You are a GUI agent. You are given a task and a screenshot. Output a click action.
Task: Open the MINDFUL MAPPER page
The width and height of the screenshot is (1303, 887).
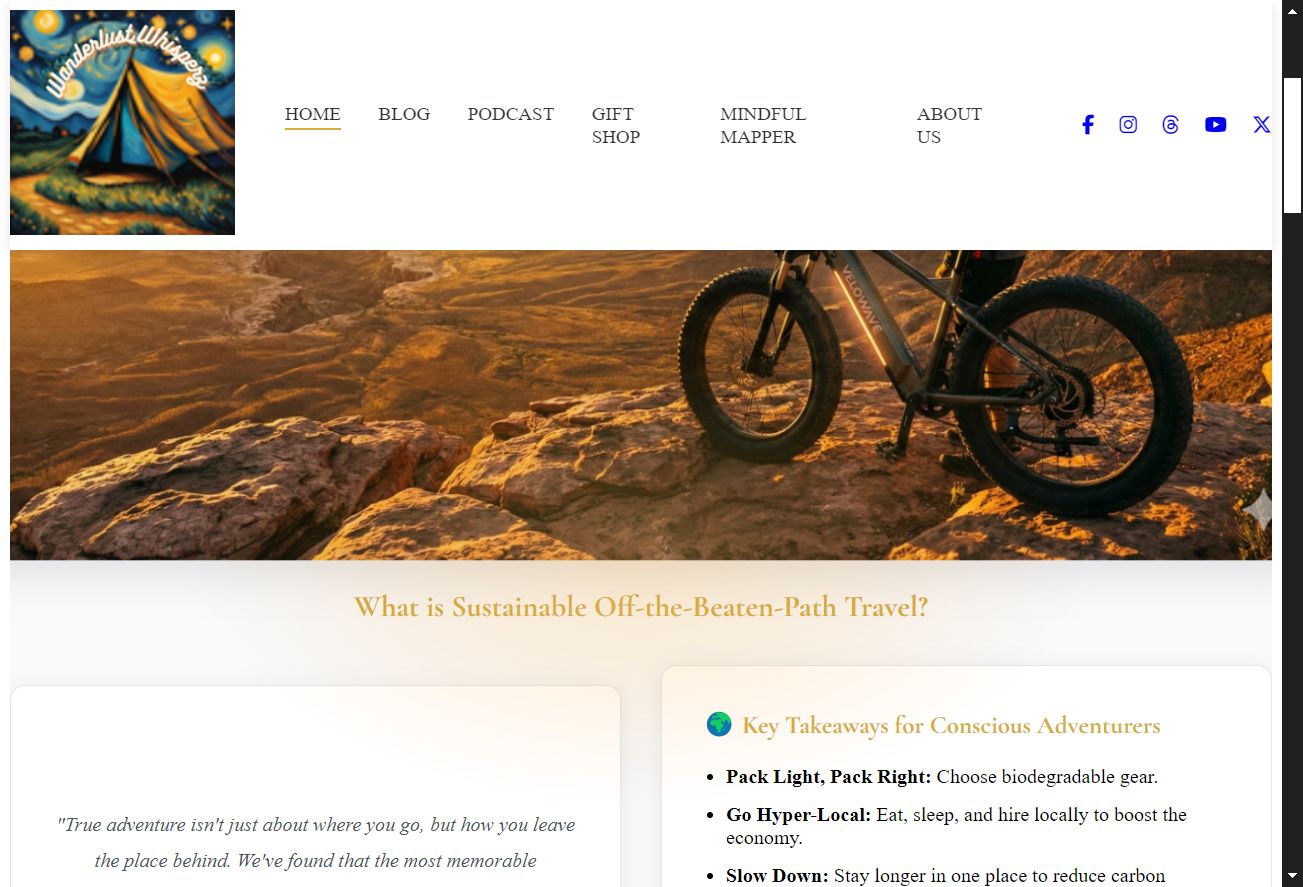(763, 125)
